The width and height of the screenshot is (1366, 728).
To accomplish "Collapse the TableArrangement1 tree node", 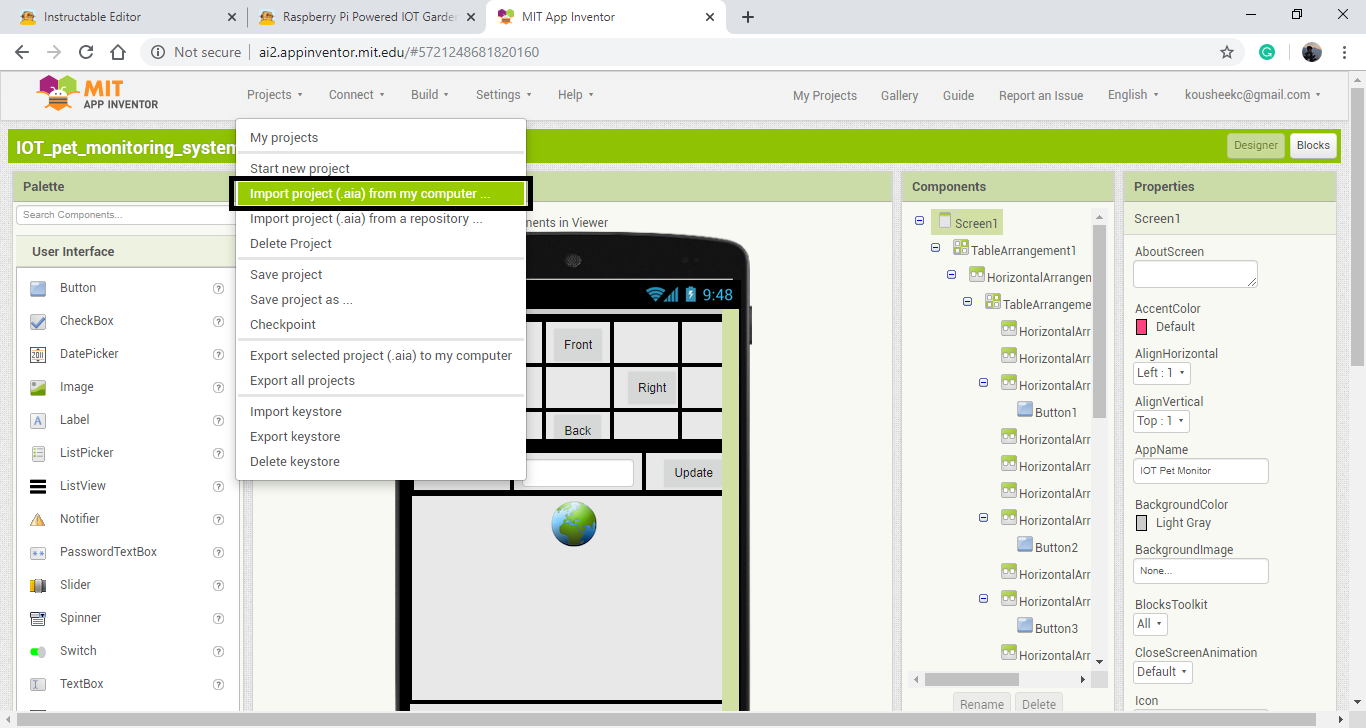I will [936, 249].
